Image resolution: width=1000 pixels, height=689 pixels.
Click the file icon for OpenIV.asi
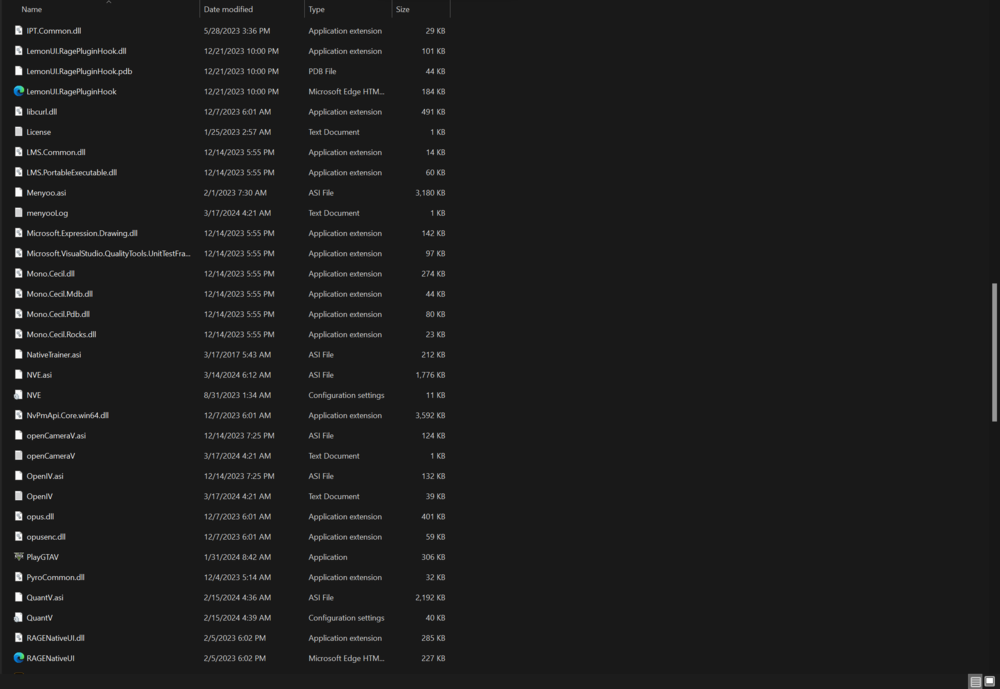tap(18, 476)
